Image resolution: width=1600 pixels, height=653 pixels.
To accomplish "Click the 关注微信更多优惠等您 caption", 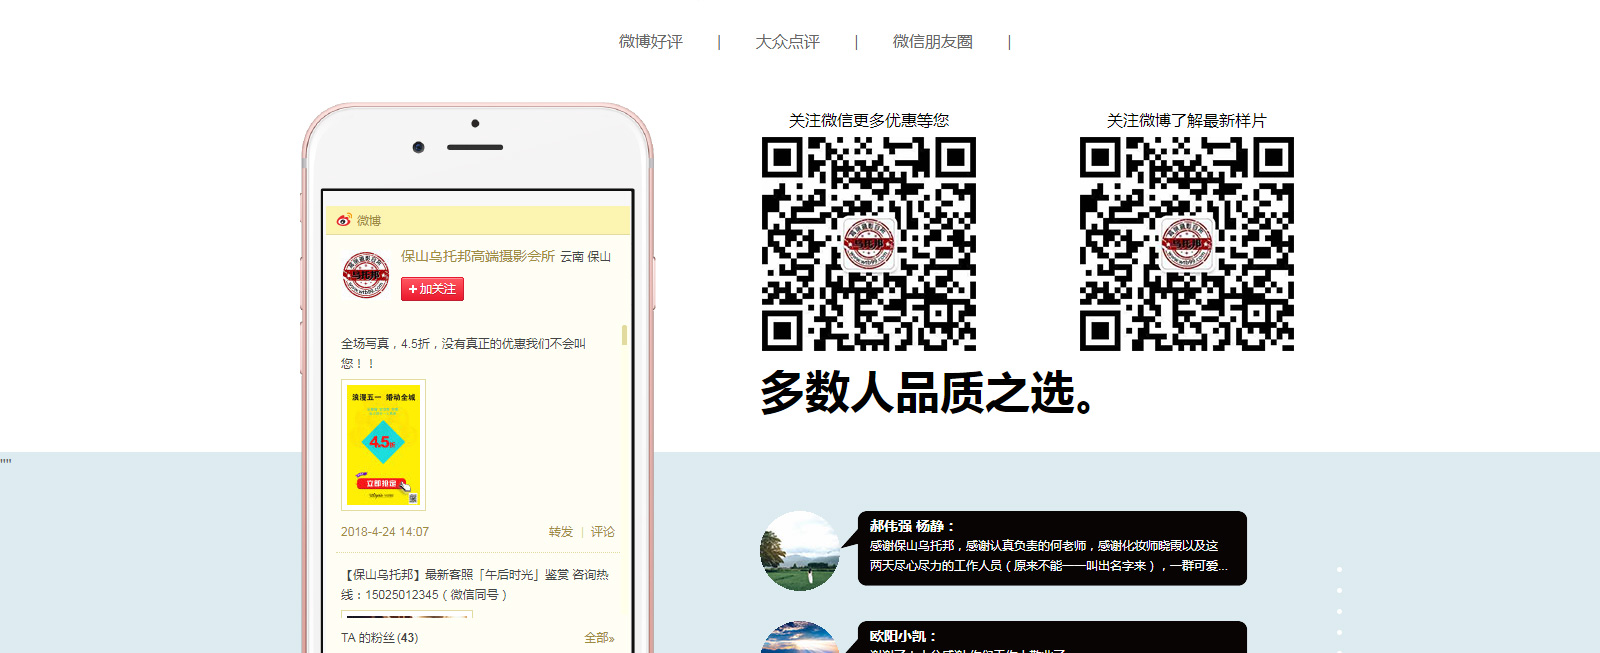I will (x=869, y=120).
